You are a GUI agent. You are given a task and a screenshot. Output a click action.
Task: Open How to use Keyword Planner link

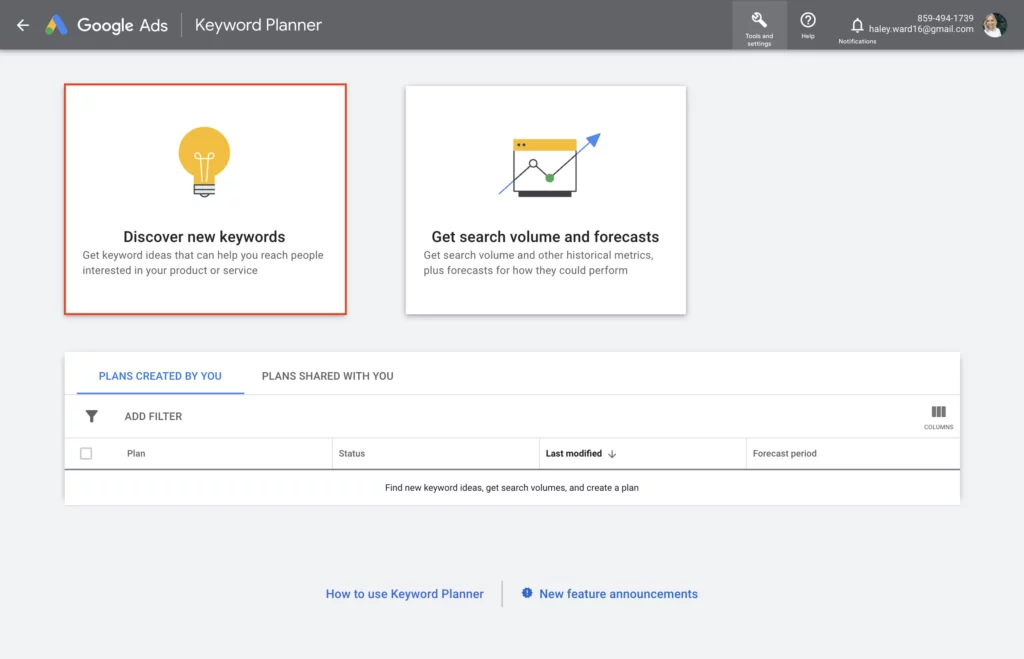tap(404, 594)
